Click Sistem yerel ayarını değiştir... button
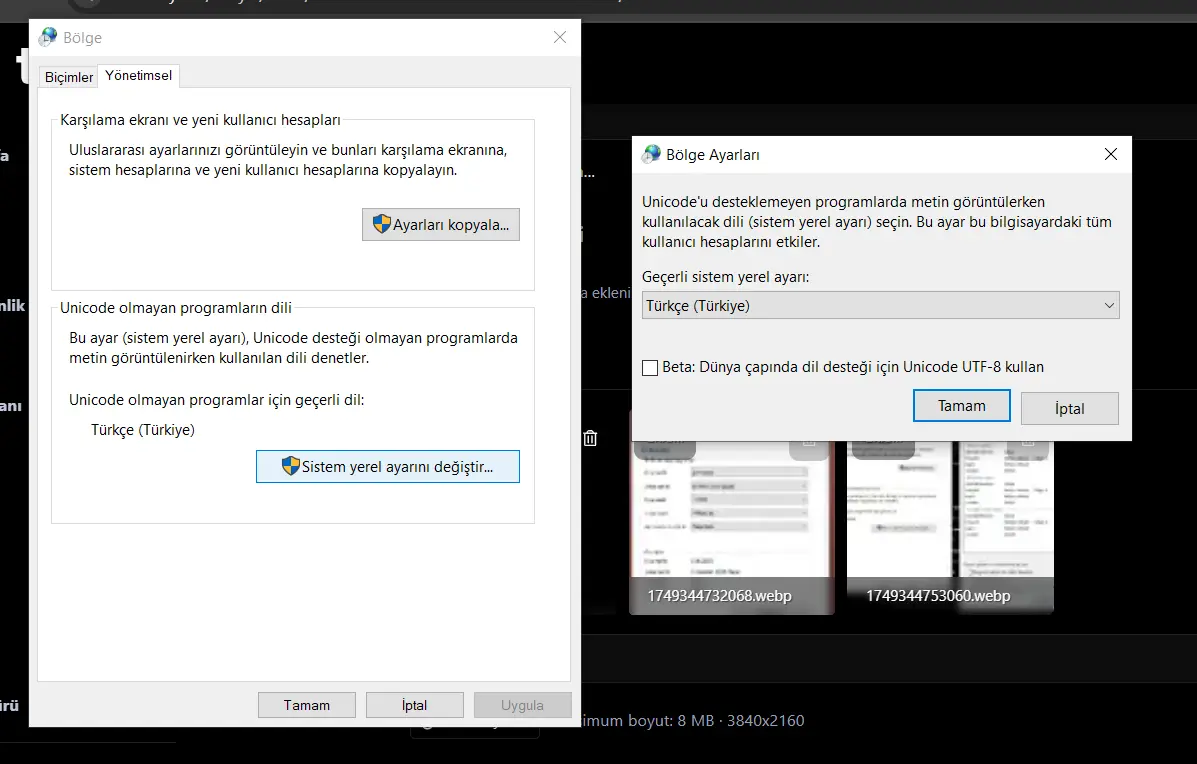Screen dimensions: 1197x764 click(x=388, y=466)
